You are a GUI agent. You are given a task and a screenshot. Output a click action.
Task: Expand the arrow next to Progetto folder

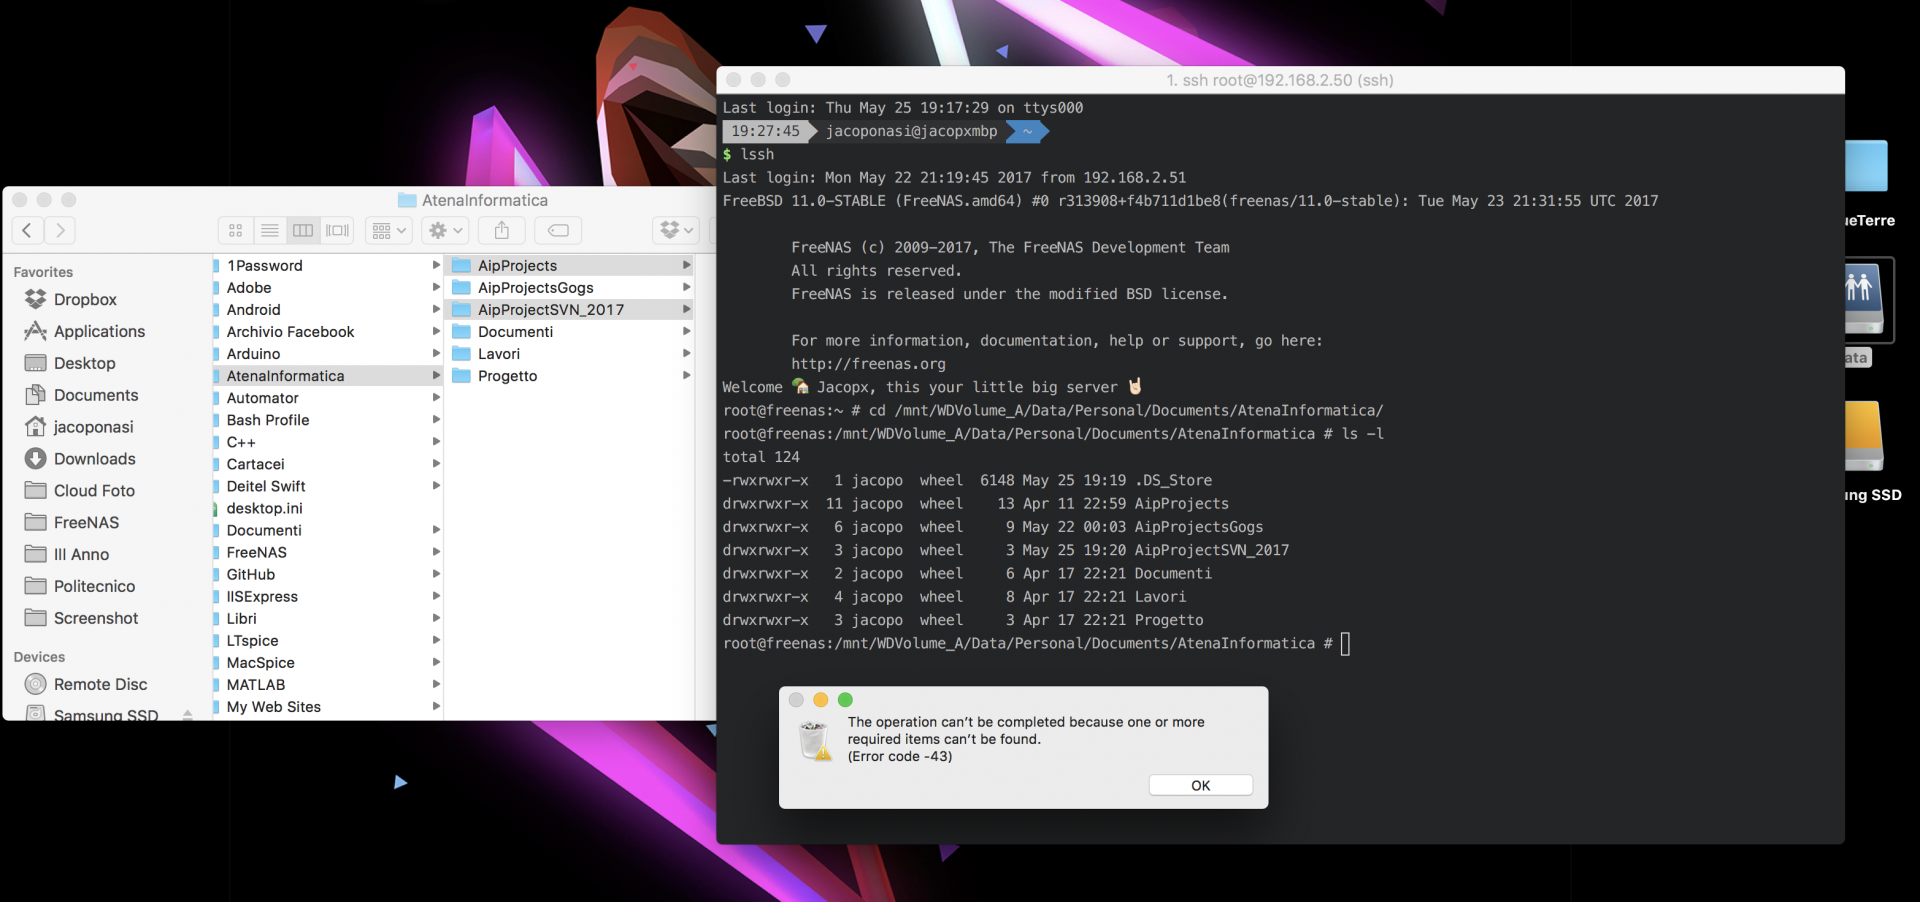click(686, 376)
